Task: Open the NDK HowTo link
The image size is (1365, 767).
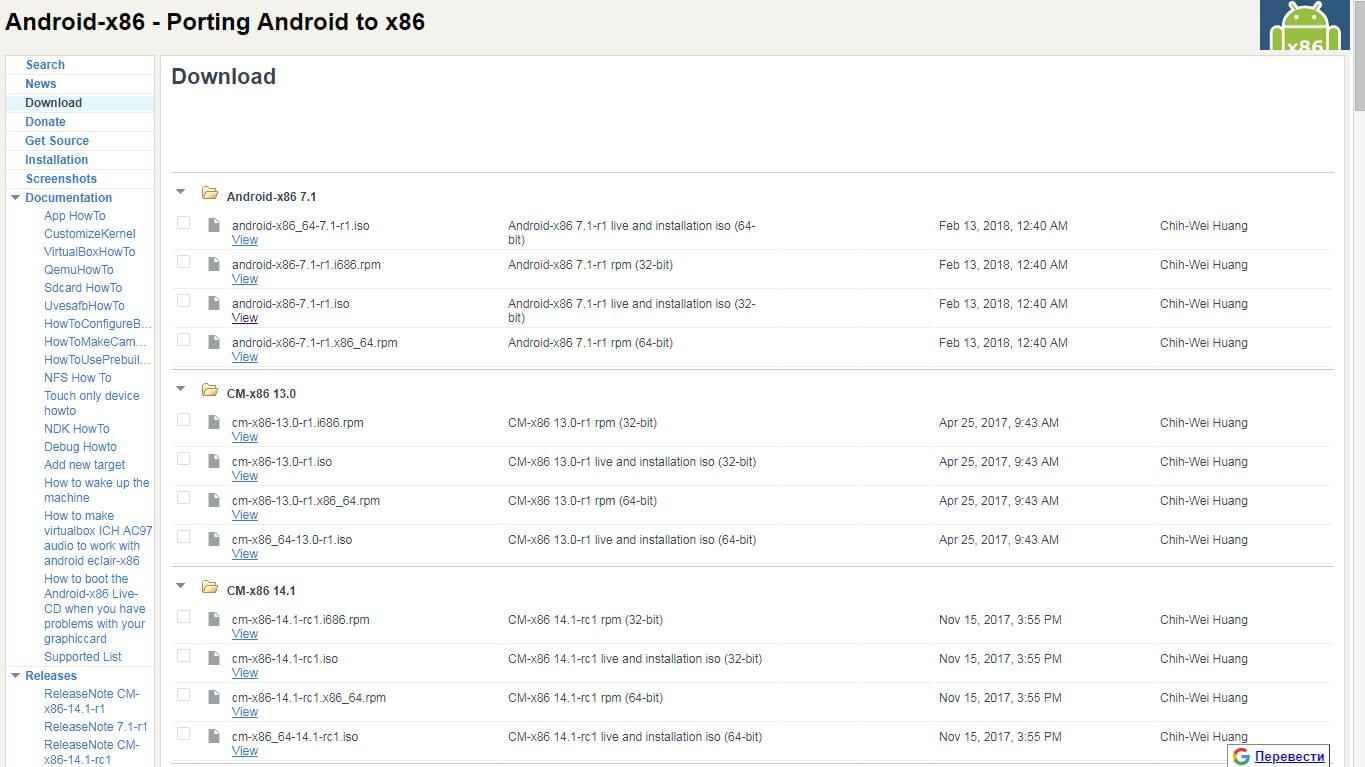Action: tap(77, 429)
